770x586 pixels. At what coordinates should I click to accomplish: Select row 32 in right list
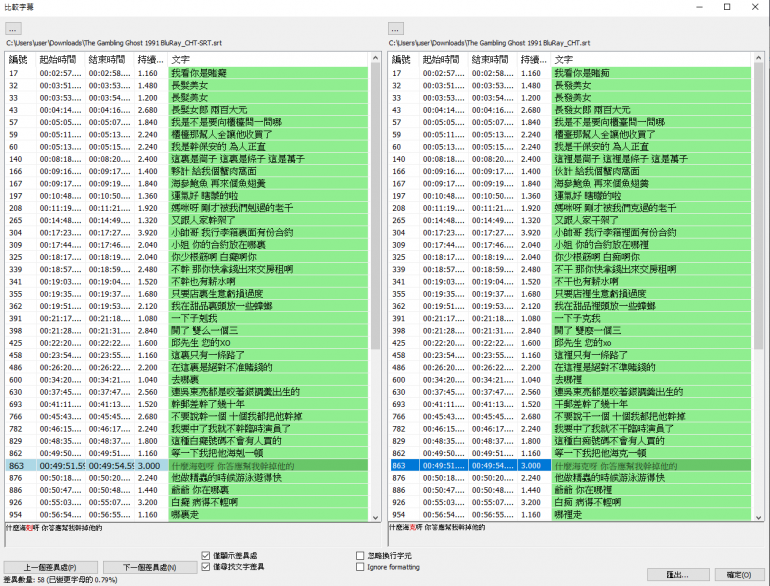(x=570, y=85)
